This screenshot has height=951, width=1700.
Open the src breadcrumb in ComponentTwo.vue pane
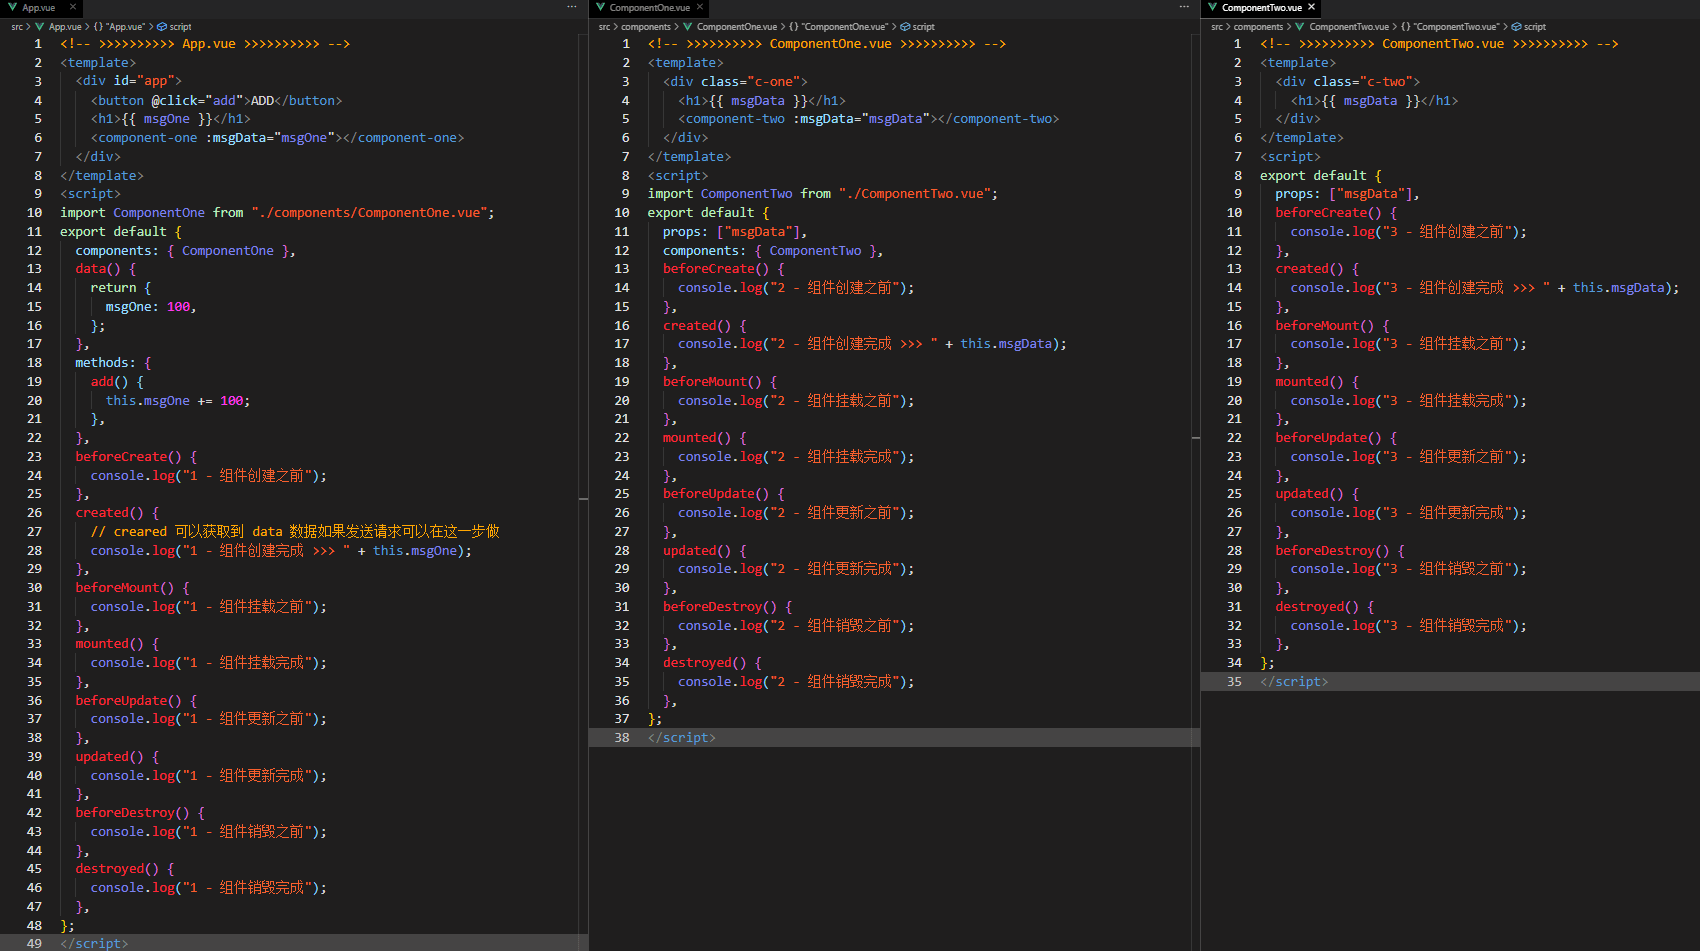click(x=1216, y=27)
